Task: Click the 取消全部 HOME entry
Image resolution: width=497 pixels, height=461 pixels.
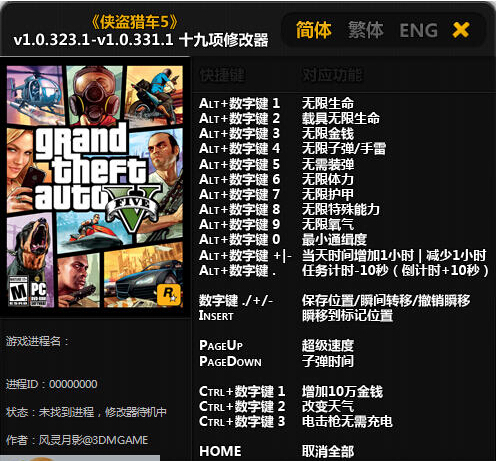Action: point(328,452)
